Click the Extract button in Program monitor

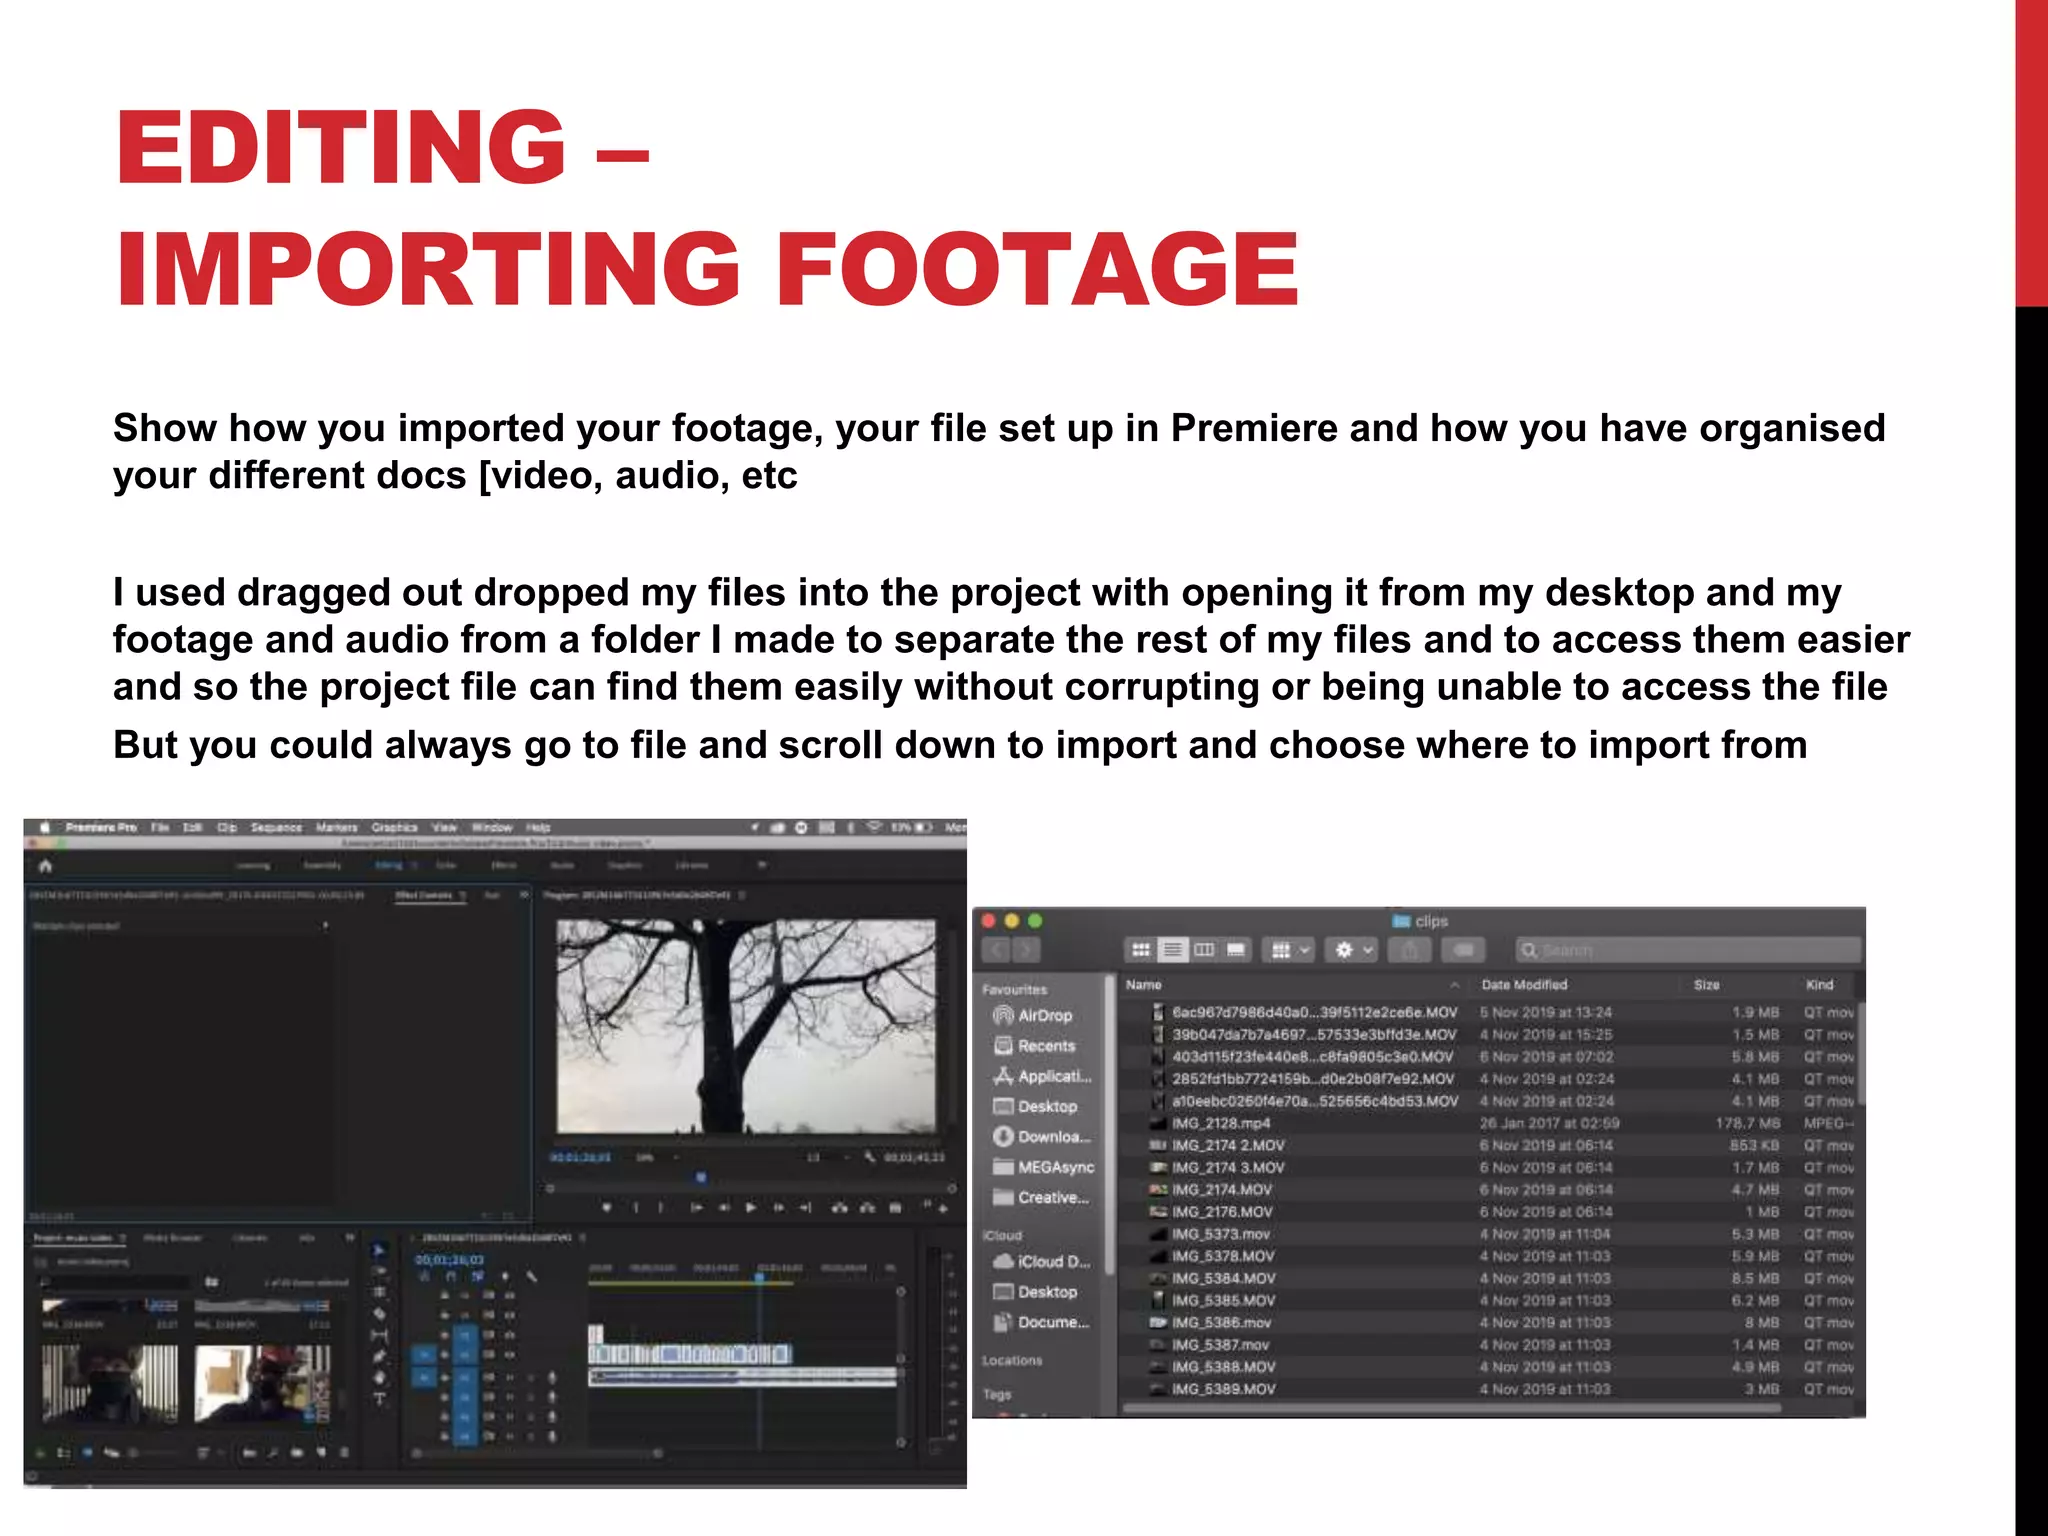coord(867,1208)
